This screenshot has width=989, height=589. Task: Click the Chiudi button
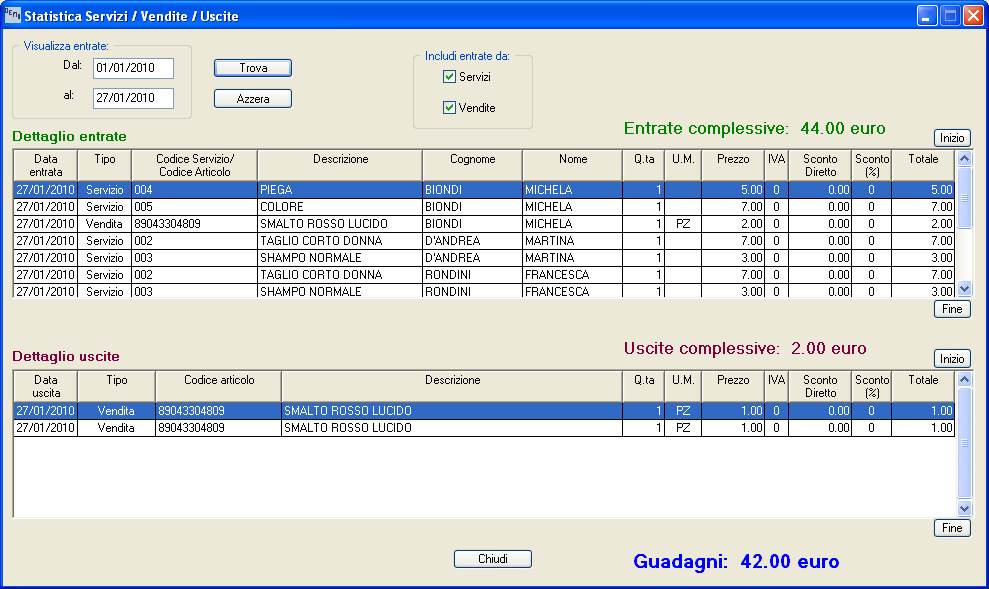(x=493, y=559)
